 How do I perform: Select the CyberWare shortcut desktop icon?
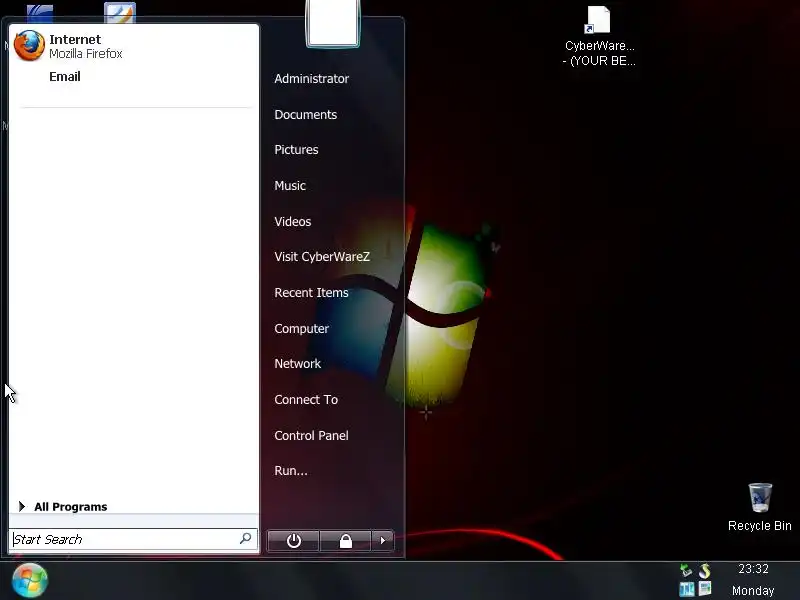click(x=599, y=37)
